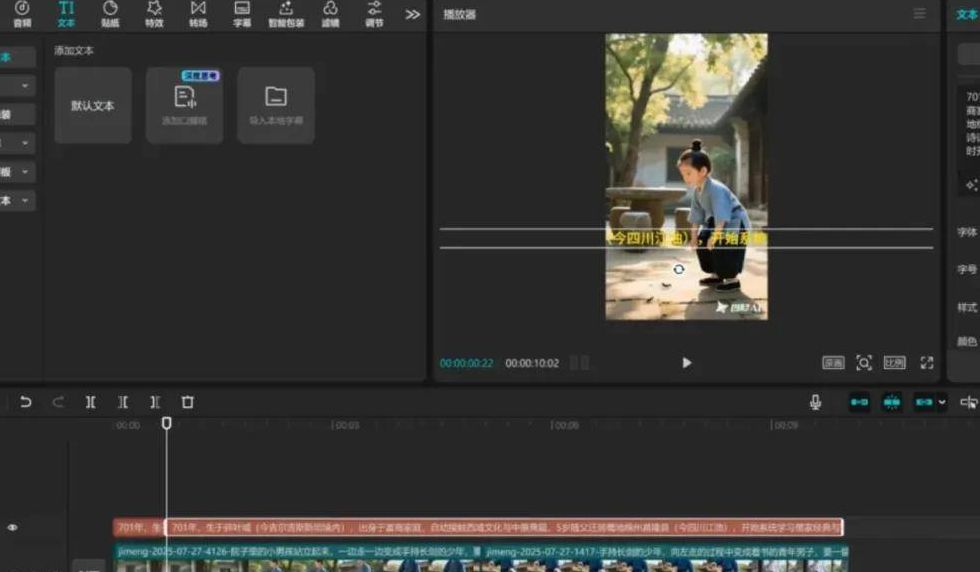The width and height of the screenshot is (980, 572).
Task: Play the video in the preview player
Action: [x=686, y=363]
